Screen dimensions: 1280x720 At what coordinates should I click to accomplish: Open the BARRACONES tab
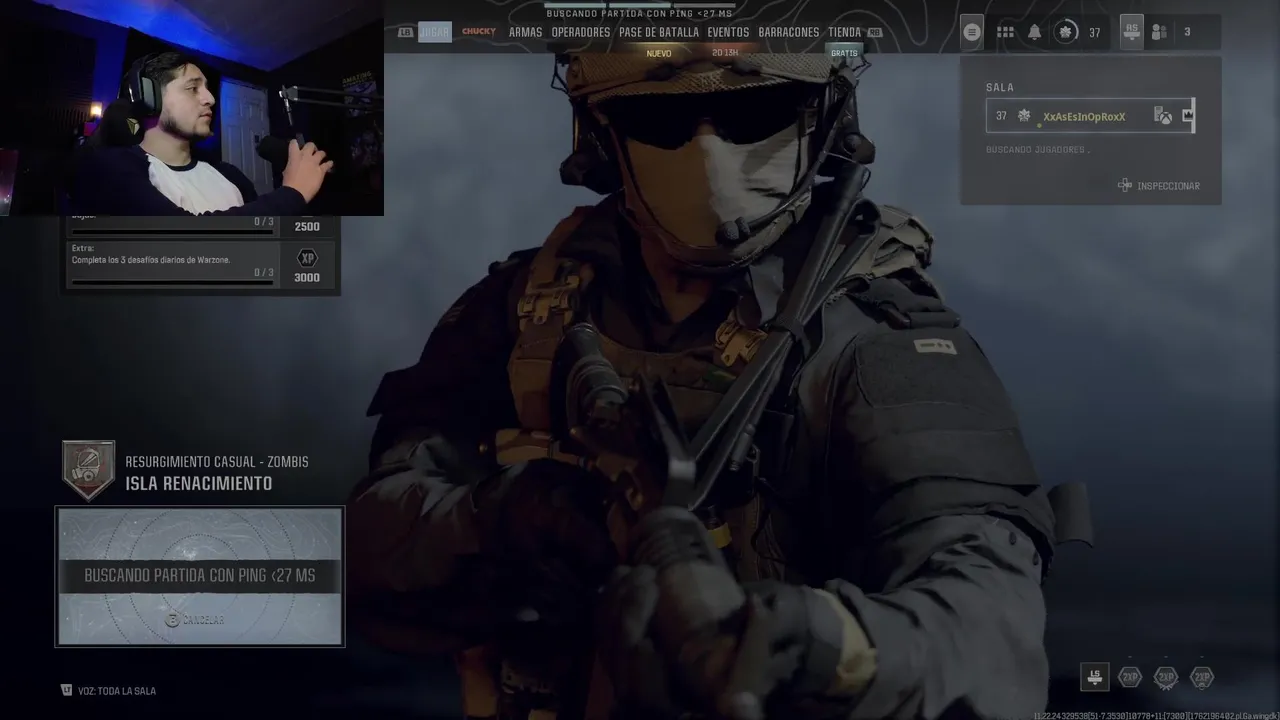[789, 32]
